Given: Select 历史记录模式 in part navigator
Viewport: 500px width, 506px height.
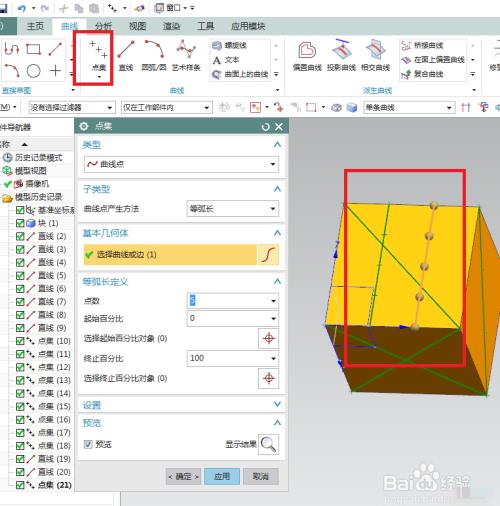Looking at the screenshot, I should pos(38,158).
